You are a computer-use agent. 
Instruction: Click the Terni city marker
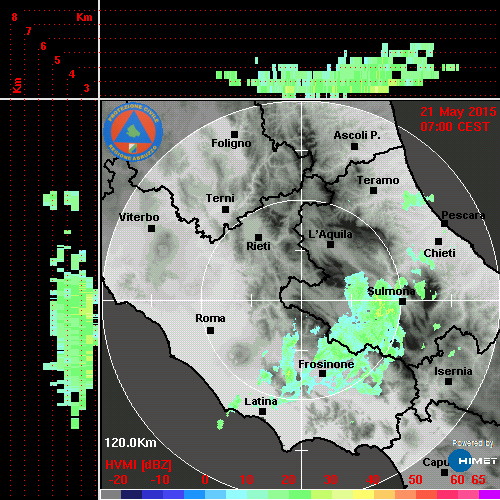pos(226,210)
